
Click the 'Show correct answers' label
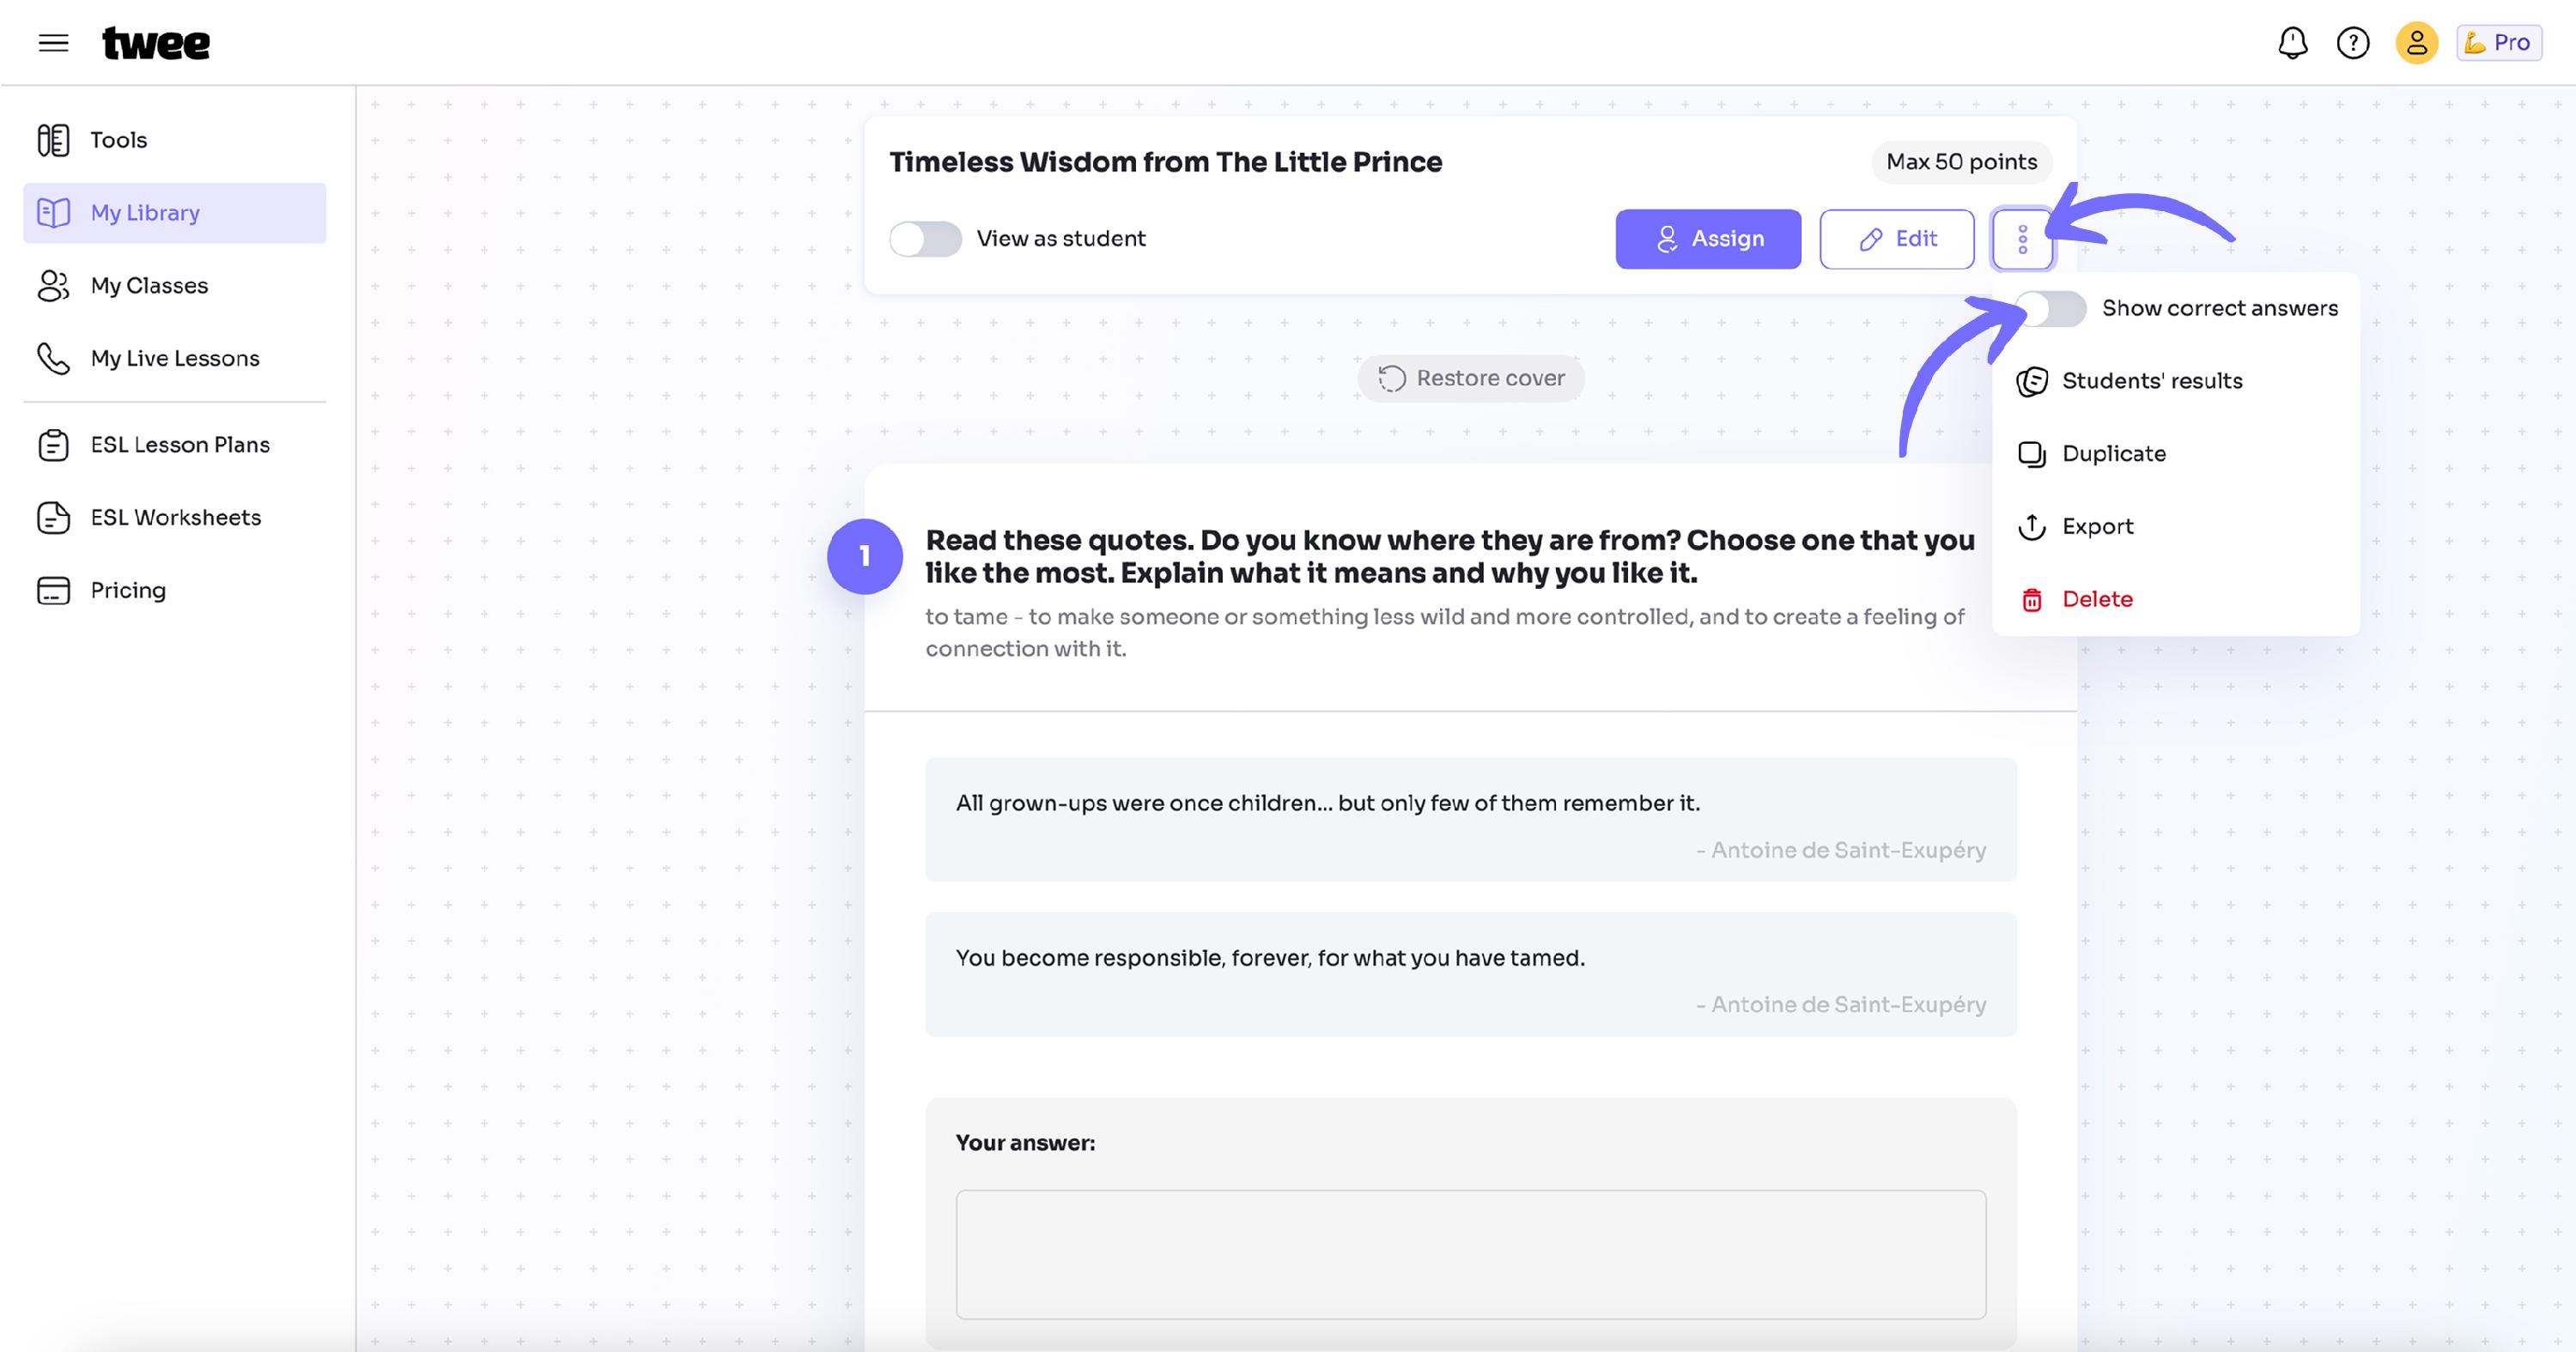click(x=2220, y=309)
